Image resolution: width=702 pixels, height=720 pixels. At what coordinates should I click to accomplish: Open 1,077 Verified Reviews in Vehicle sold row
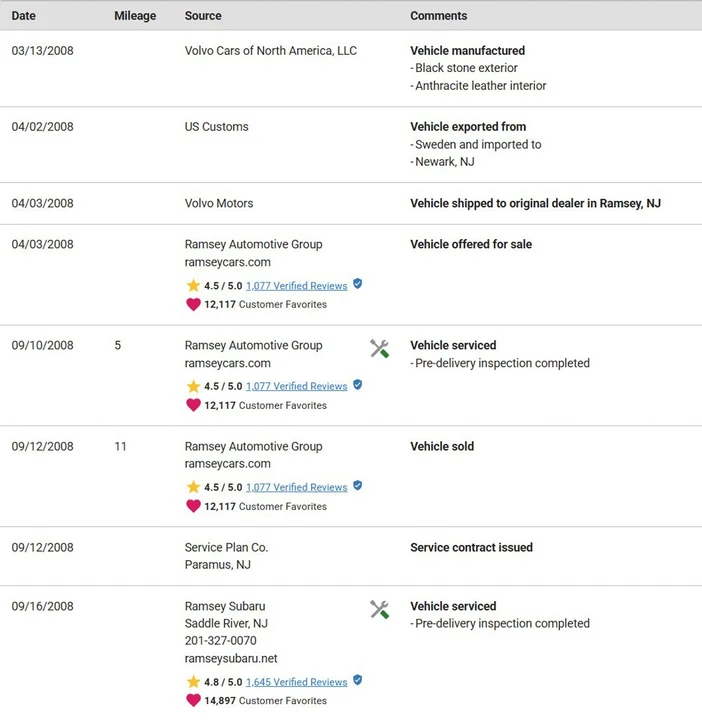click(297, 487)
